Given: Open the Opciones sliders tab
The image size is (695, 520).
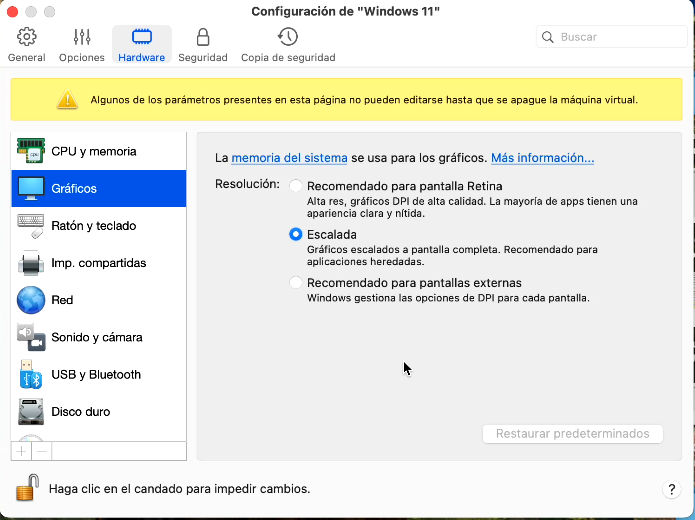Looking at the screenshot, I should (82, 37).
